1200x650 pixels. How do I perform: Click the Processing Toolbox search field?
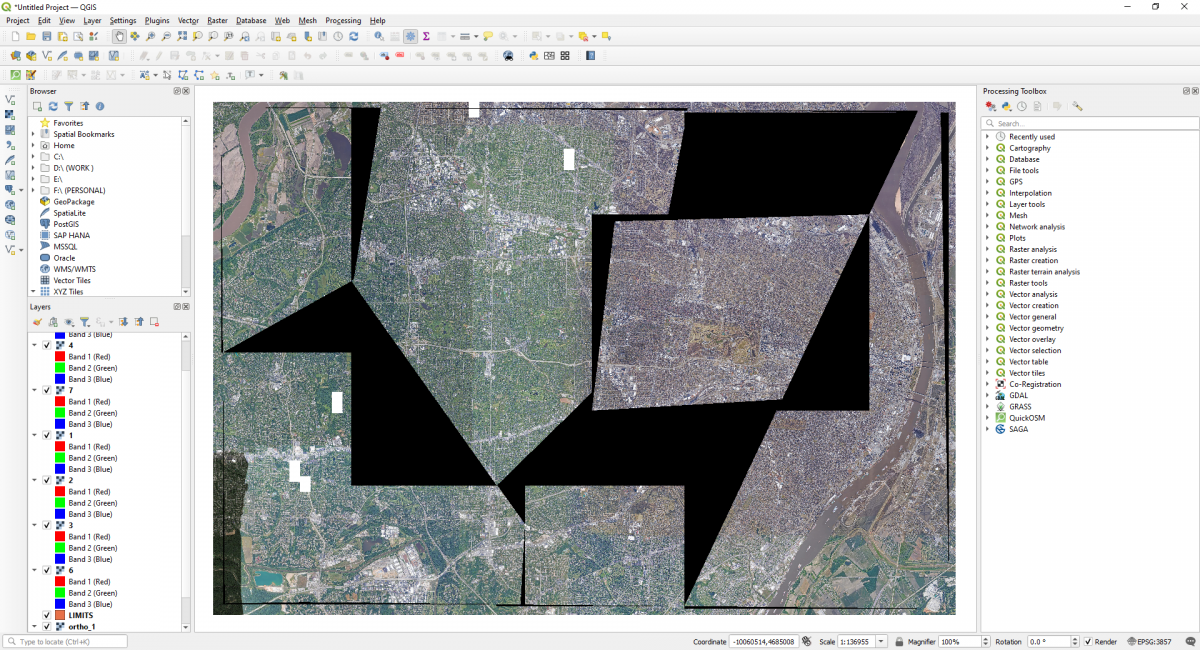[x=1085, y=123]
